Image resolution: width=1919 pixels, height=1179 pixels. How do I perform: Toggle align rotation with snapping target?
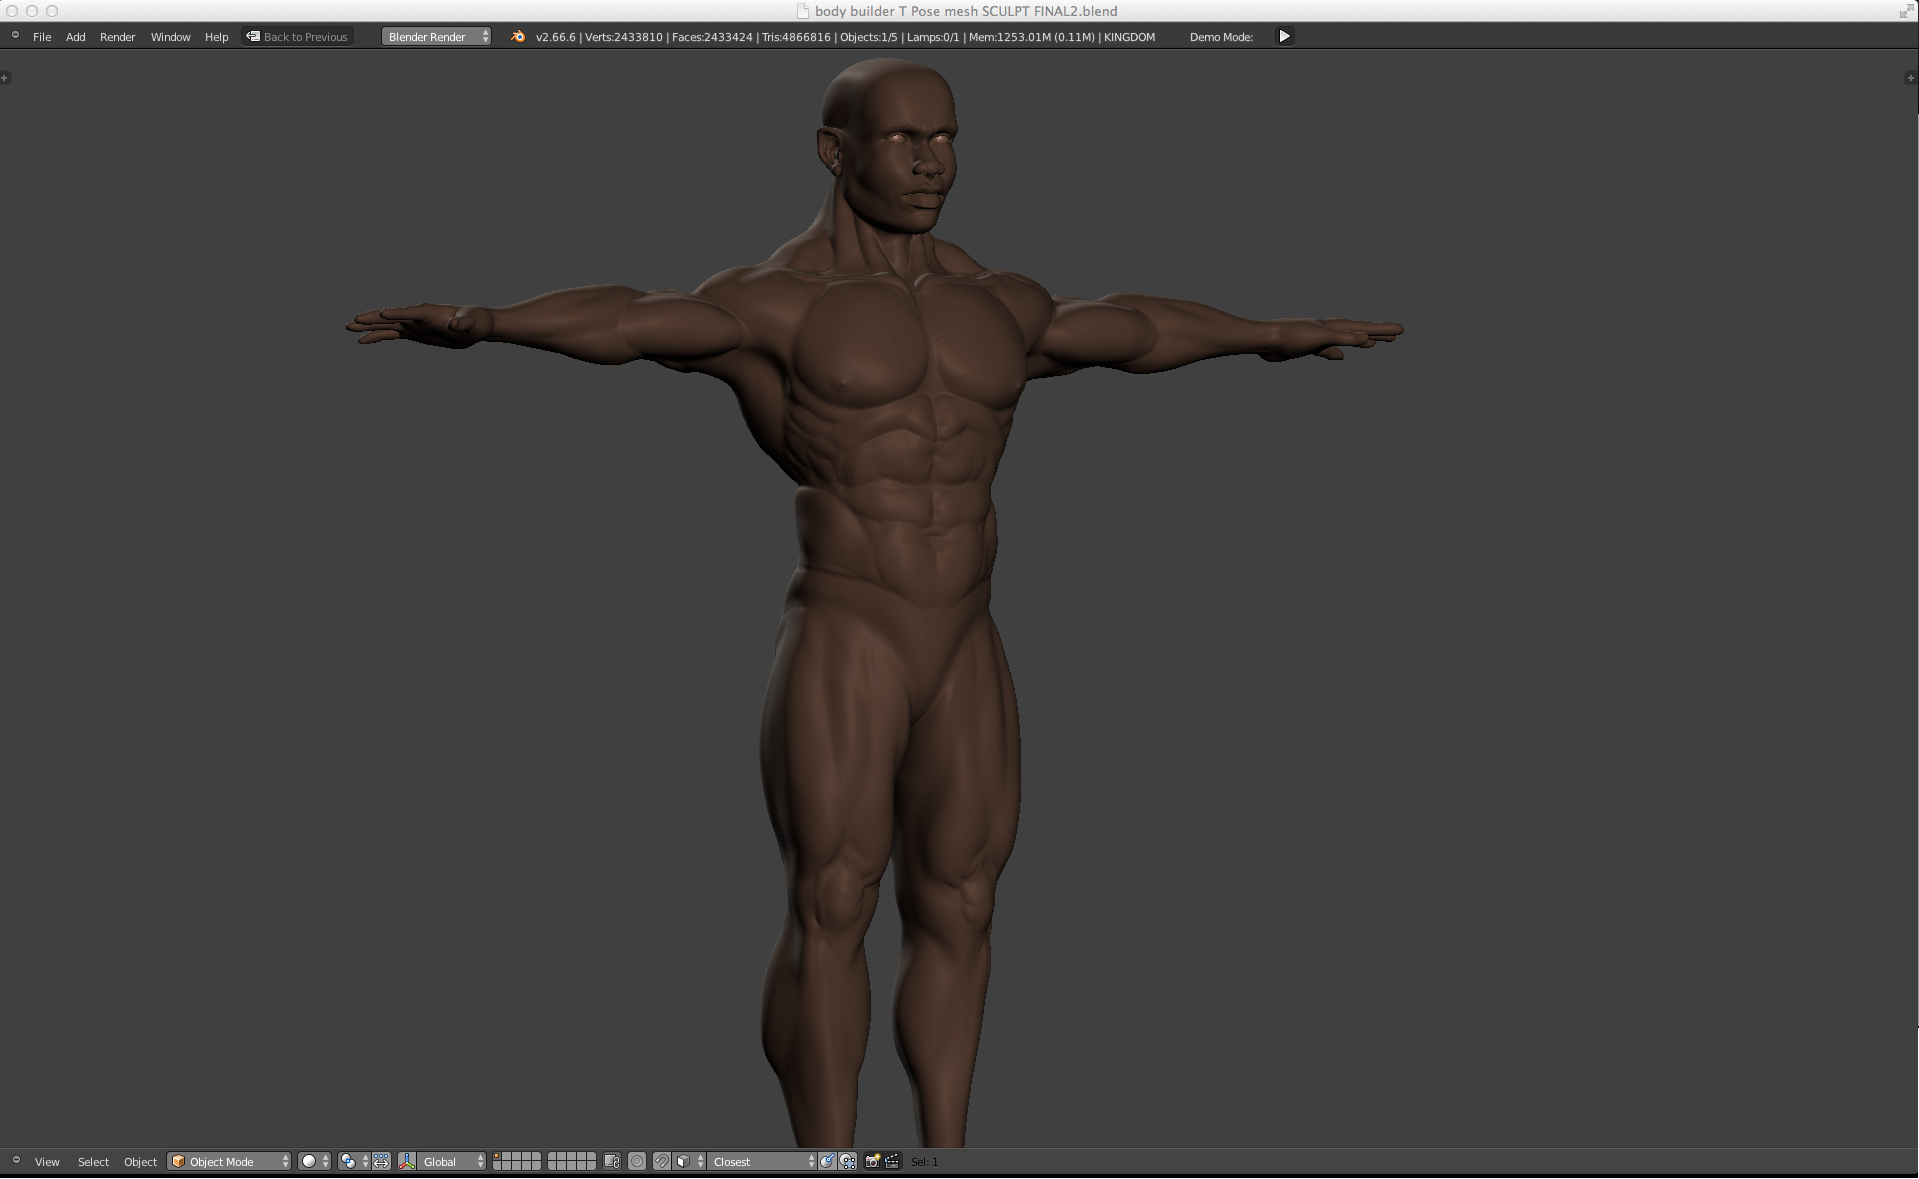(x=827, y=1162)
